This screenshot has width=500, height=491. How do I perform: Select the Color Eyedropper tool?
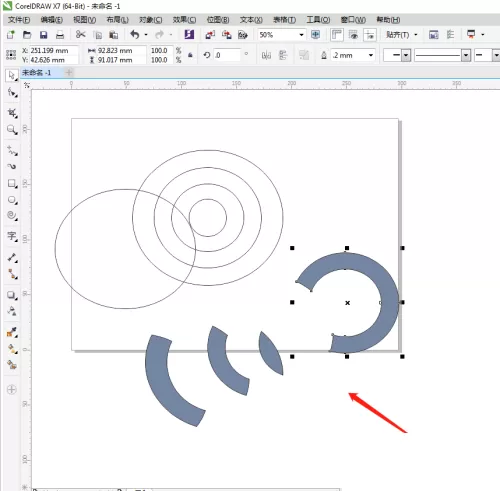(12, 332)
